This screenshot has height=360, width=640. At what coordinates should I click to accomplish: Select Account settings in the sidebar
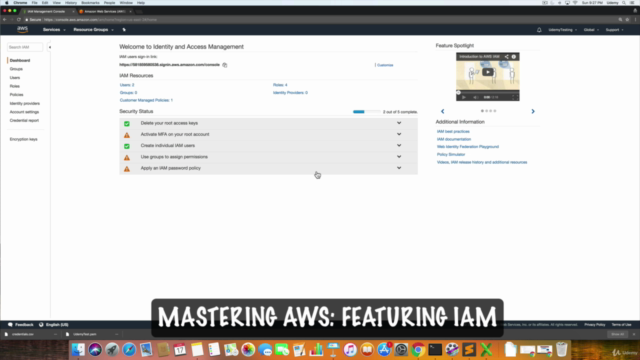point(24,112)
